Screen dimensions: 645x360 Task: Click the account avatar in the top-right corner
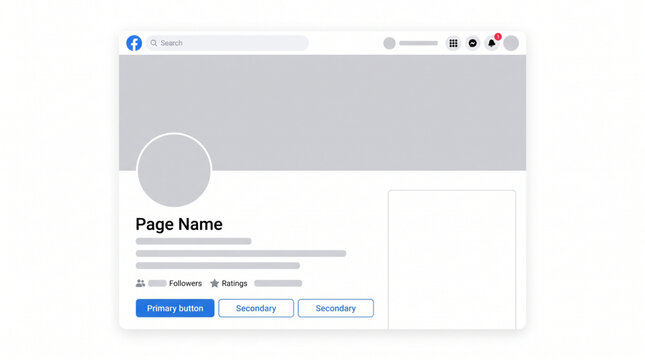coord(511,43)
